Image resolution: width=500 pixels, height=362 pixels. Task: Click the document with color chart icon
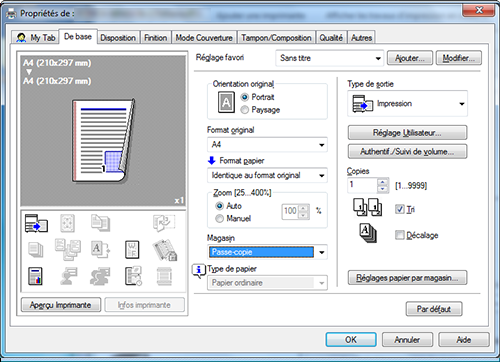click(35, 276)
